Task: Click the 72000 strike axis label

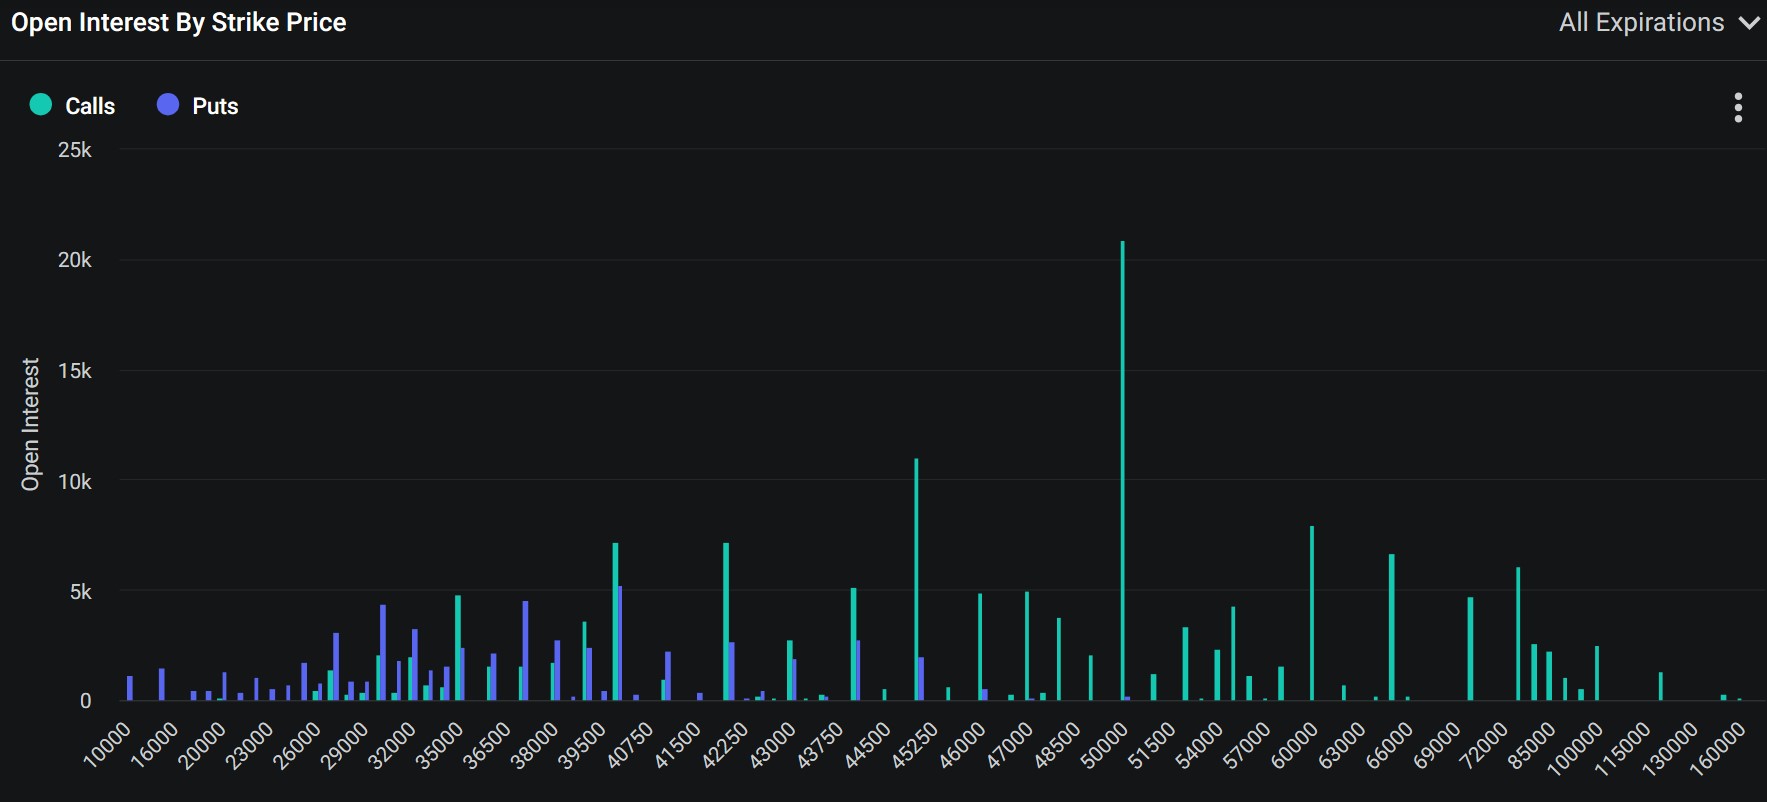Action: [x=1483, y=746]
